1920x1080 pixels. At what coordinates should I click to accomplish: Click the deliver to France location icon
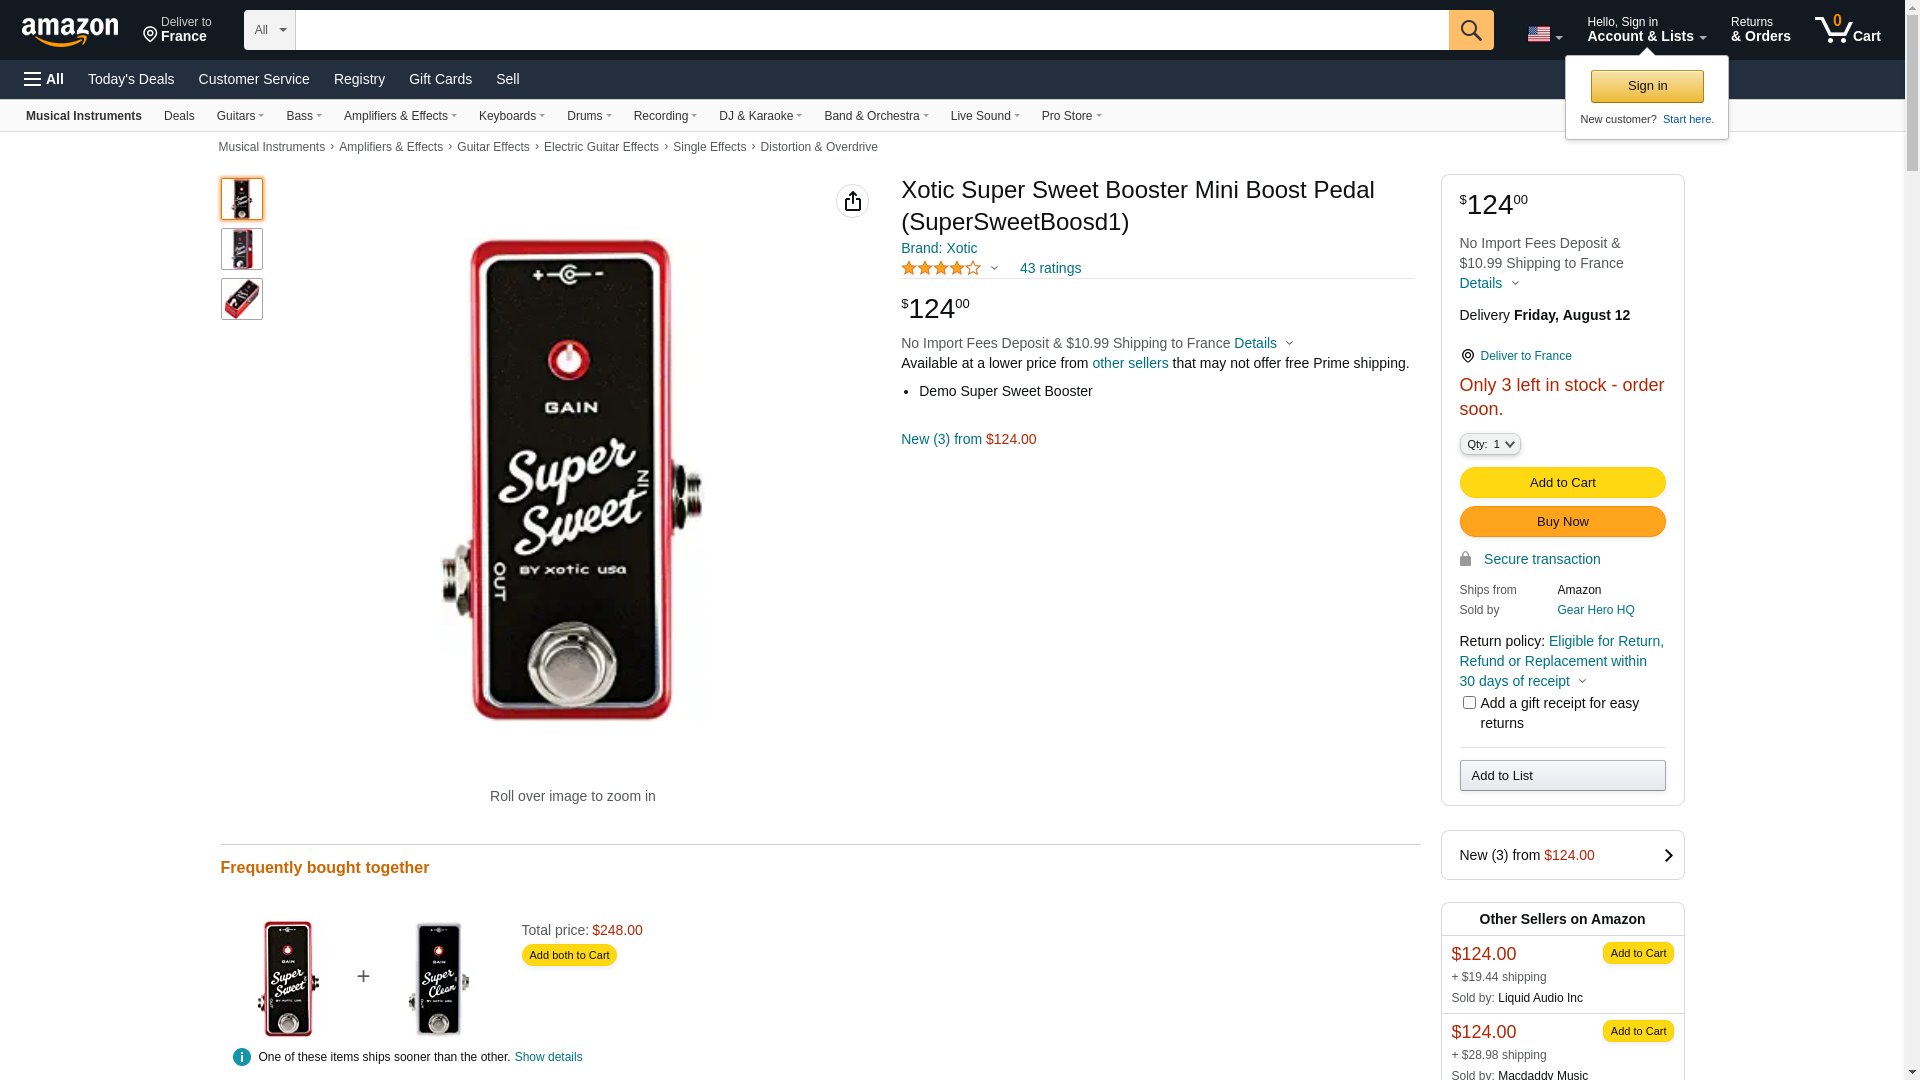coord(1467,356)
